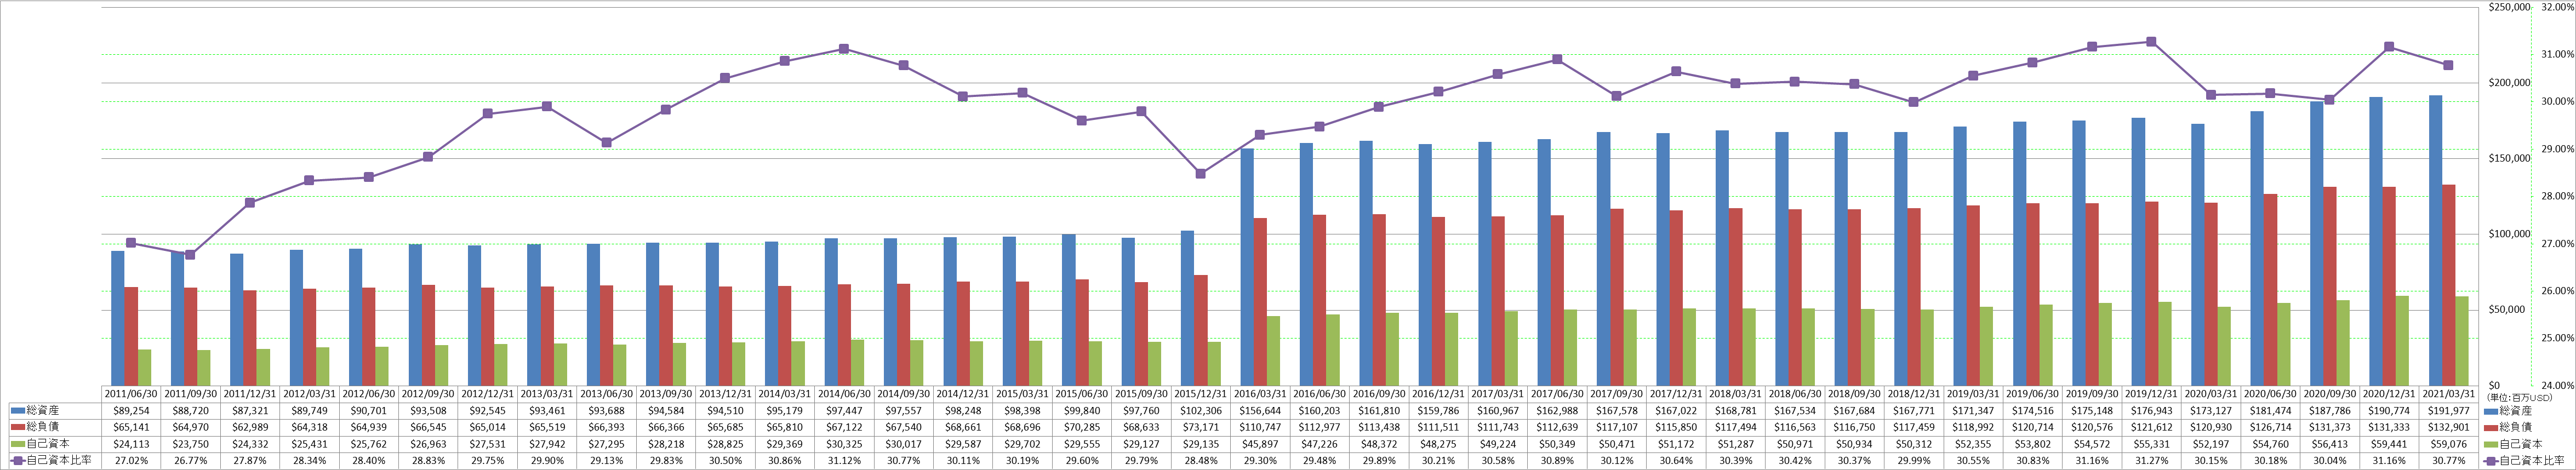
Task: Click the $191,977 total assets cell
Action: pyautogui.click(x=2449, y=411)
